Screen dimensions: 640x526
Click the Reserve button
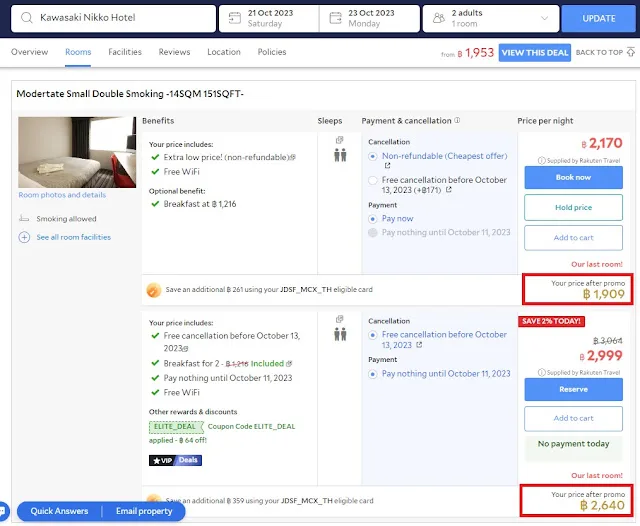[x=573, y=390]
